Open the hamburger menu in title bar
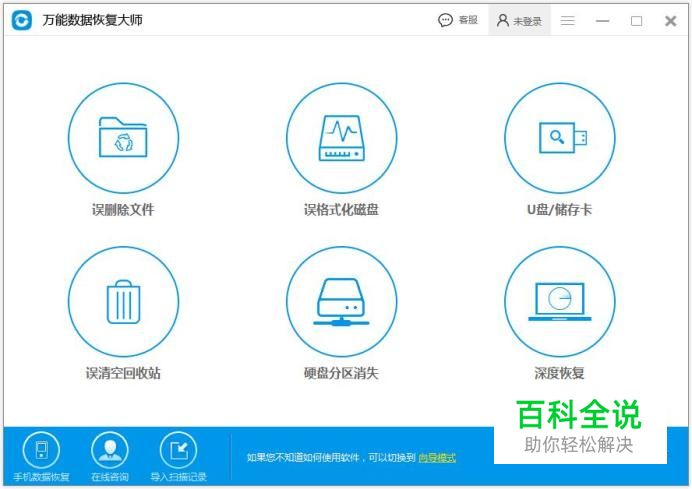Screen dimensions: 692x489 568,21
